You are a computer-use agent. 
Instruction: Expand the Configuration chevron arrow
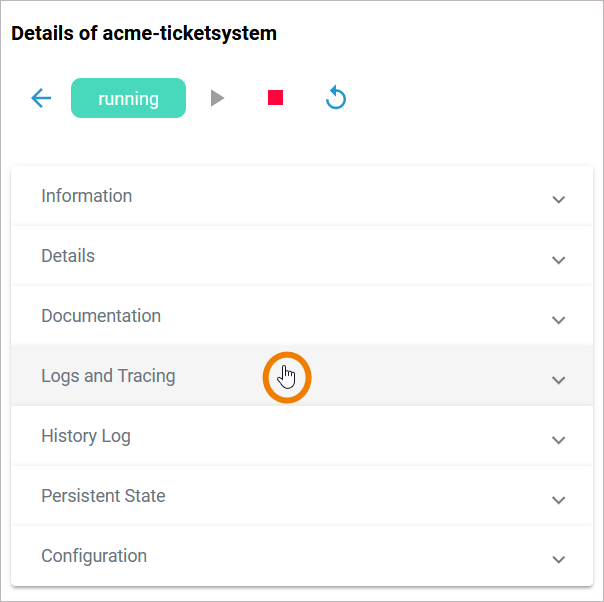click(x=559, y=559)
